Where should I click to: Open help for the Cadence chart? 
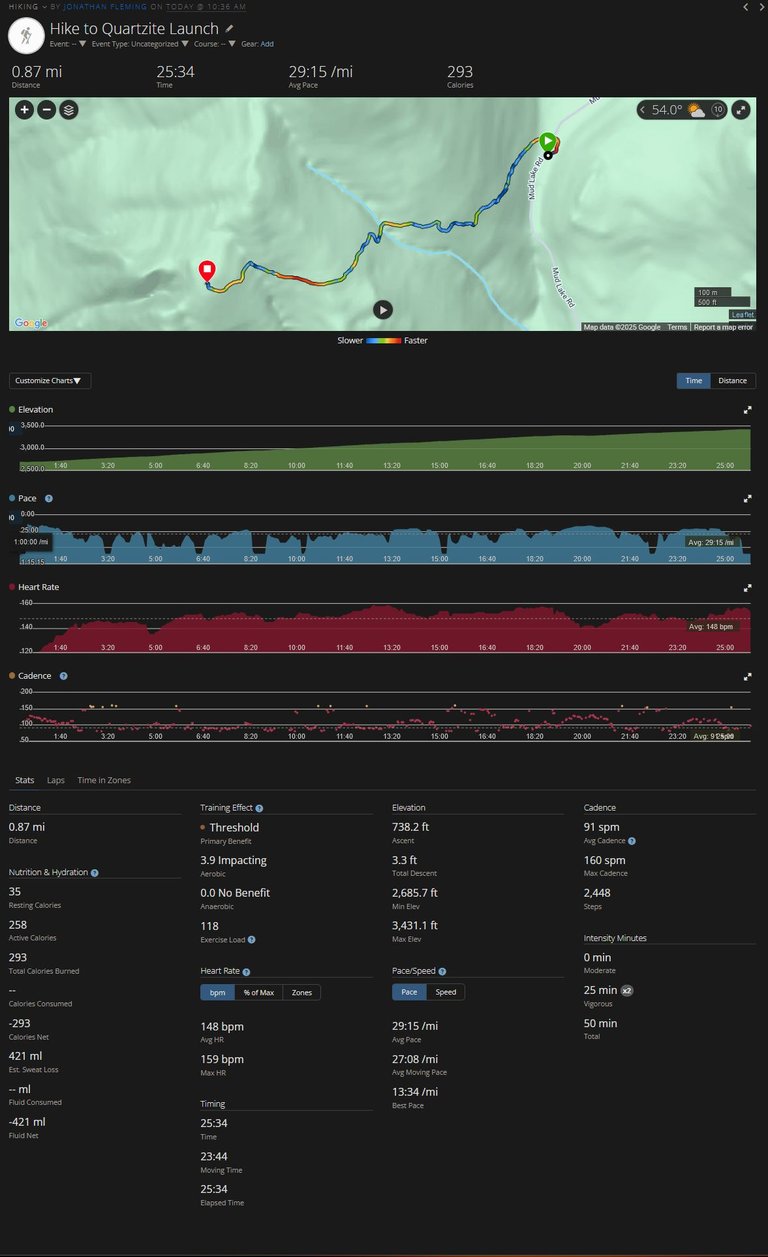click(63, 676)
